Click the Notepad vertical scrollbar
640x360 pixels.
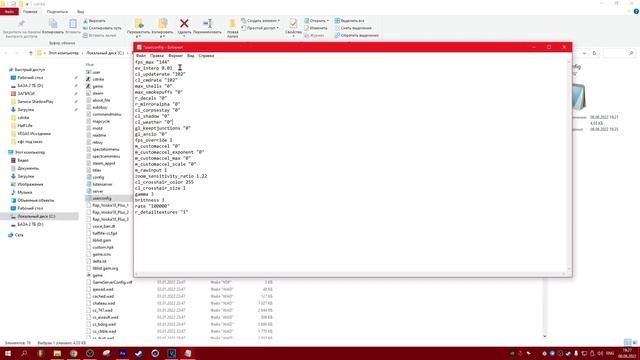coord(569,165)
